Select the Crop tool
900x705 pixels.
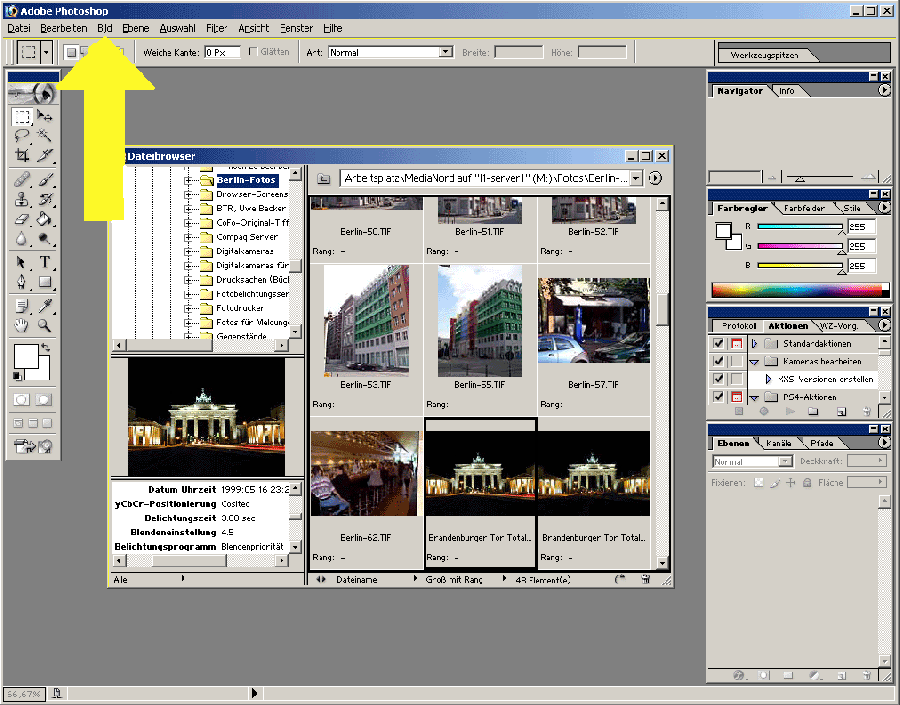click(22, 155)
